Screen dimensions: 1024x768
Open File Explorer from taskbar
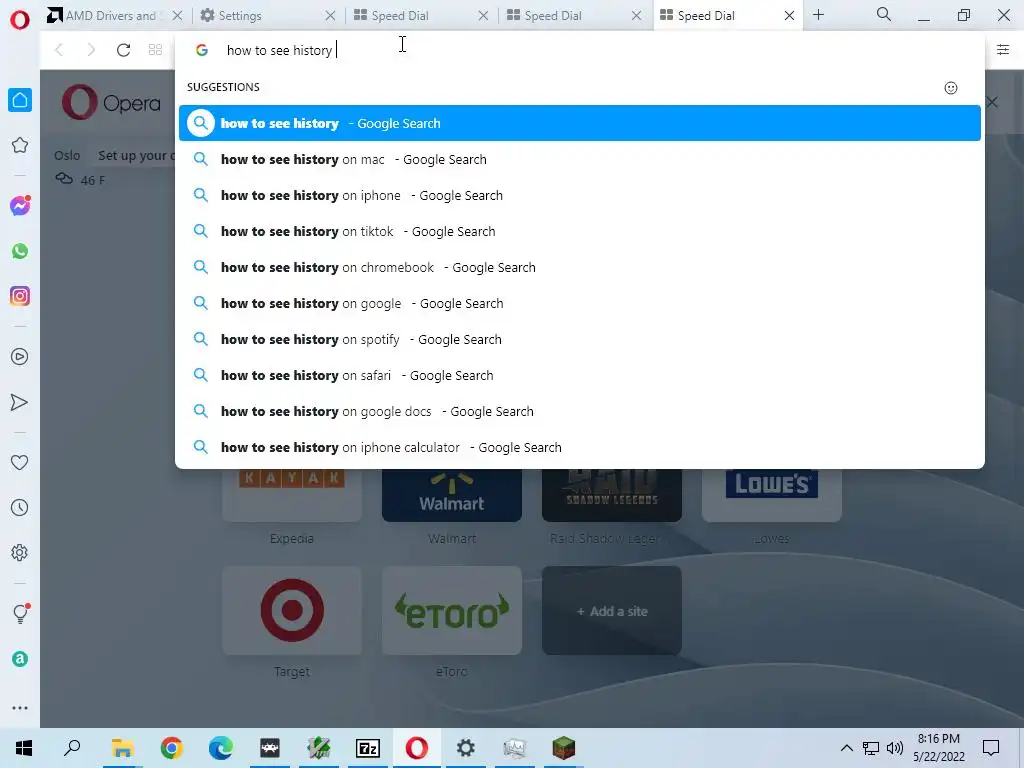click(x=122, y=748)
